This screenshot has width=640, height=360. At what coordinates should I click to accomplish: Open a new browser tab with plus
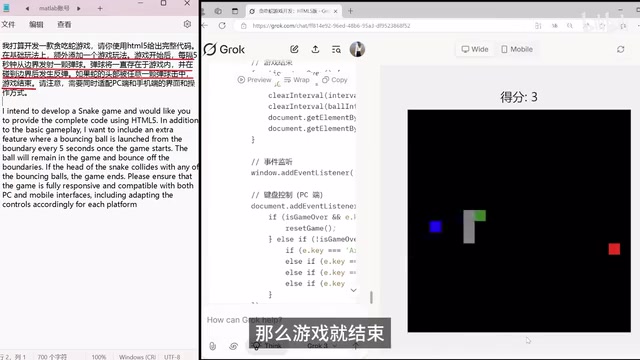350,11
